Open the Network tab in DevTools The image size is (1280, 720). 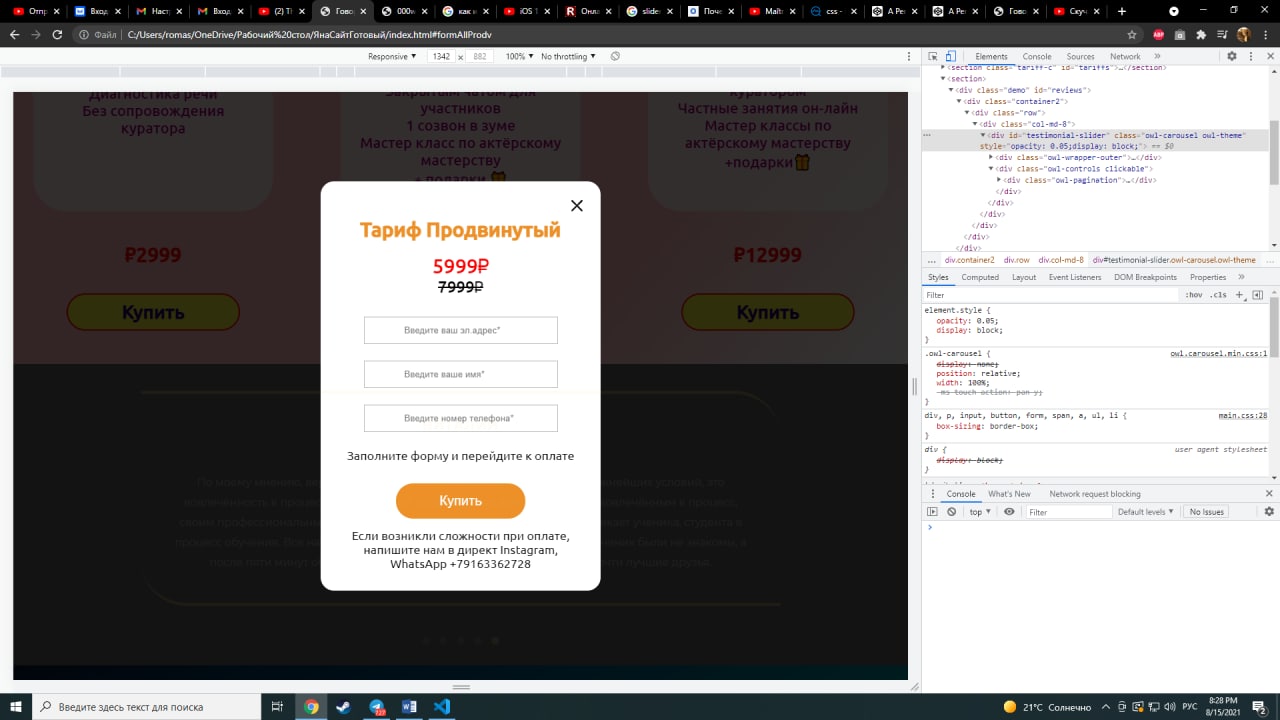pyautogui.click(x=1125, y=57)
